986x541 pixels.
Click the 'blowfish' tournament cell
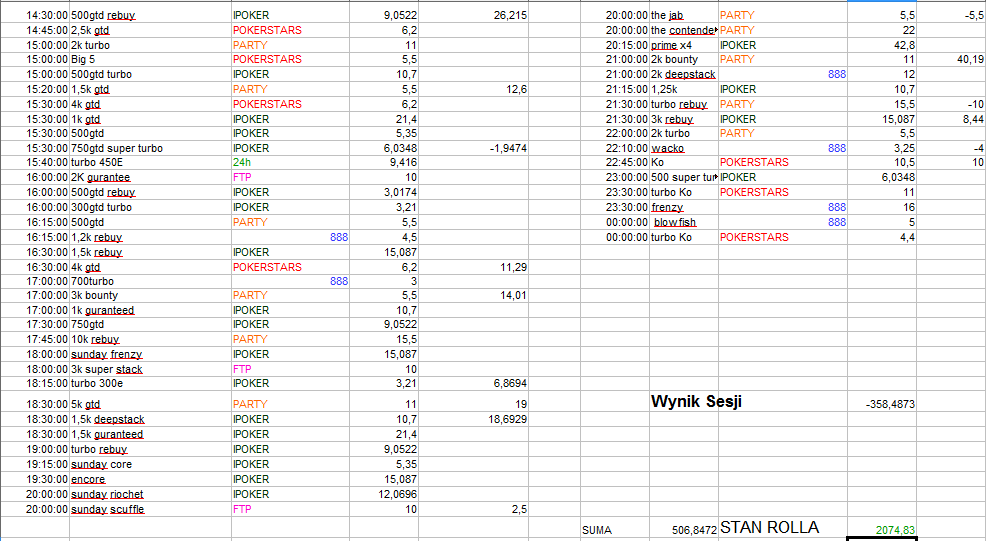684,222
